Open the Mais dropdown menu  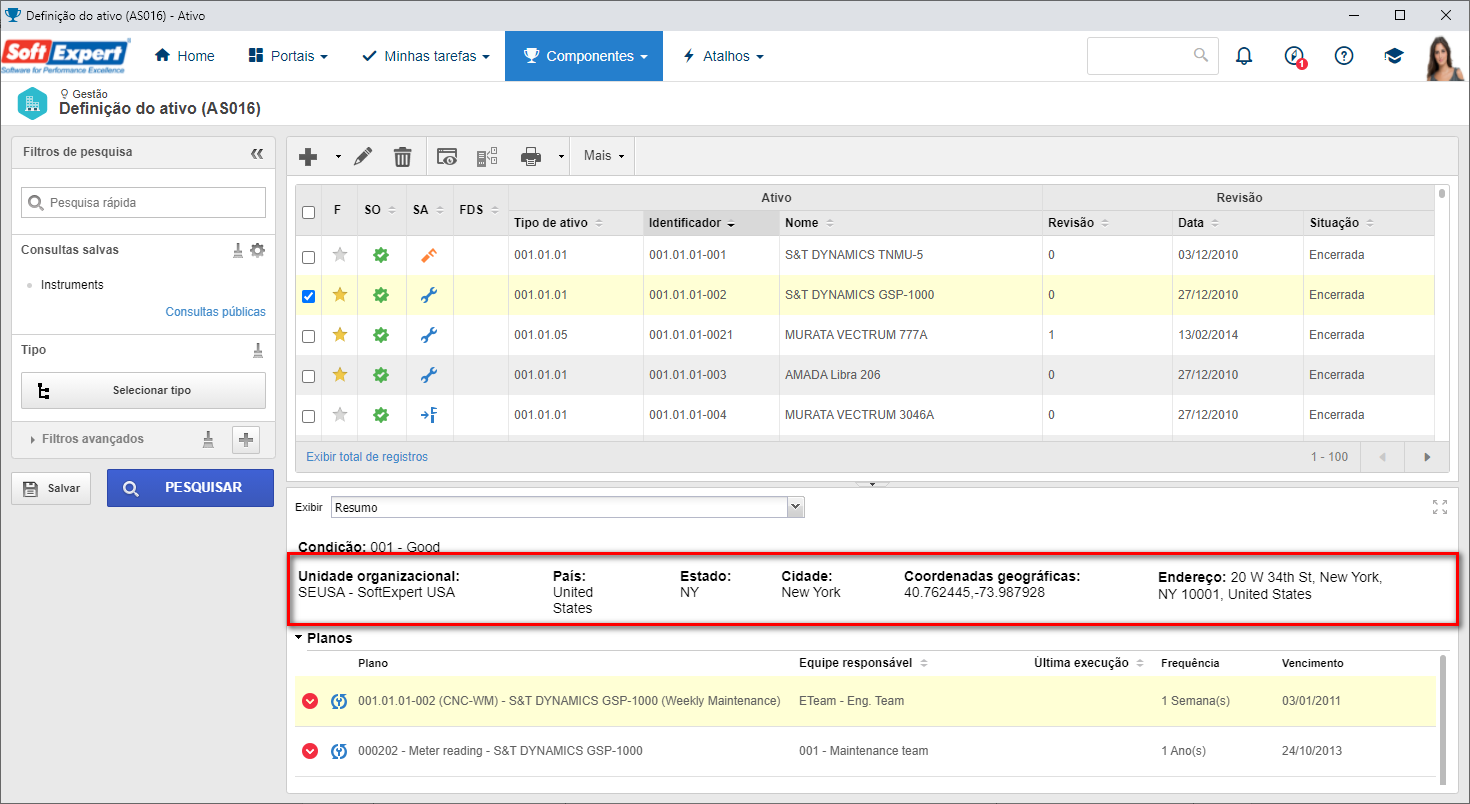pyautogui.click(x=604, y=156)
